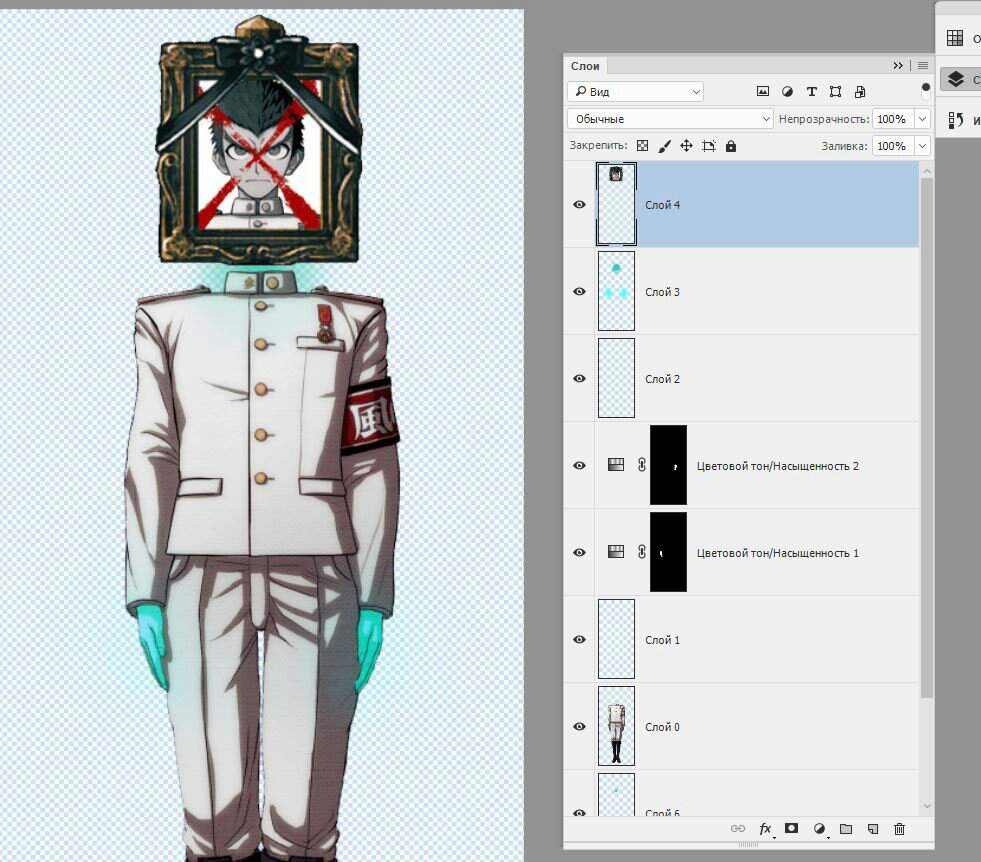Click layer name Слой 0

[x=663, y=727]
